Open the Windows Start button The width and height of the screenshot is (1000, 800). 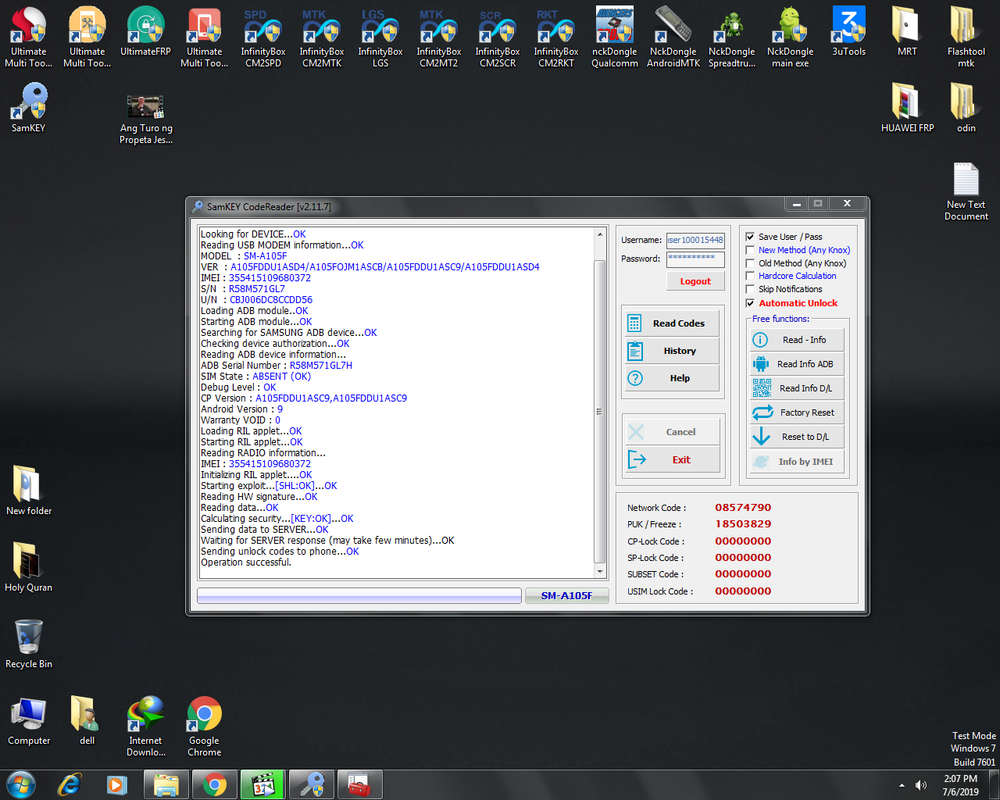click(x=20, y=785)
